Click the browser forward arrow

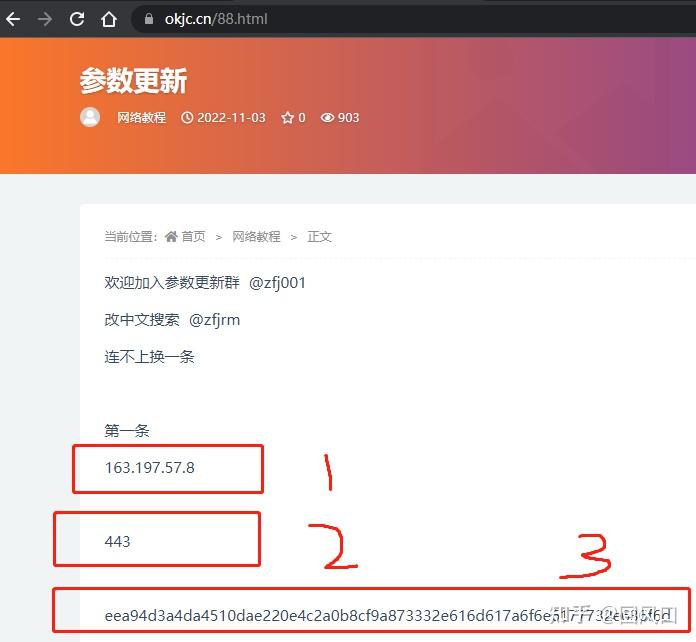coord(45,19)
